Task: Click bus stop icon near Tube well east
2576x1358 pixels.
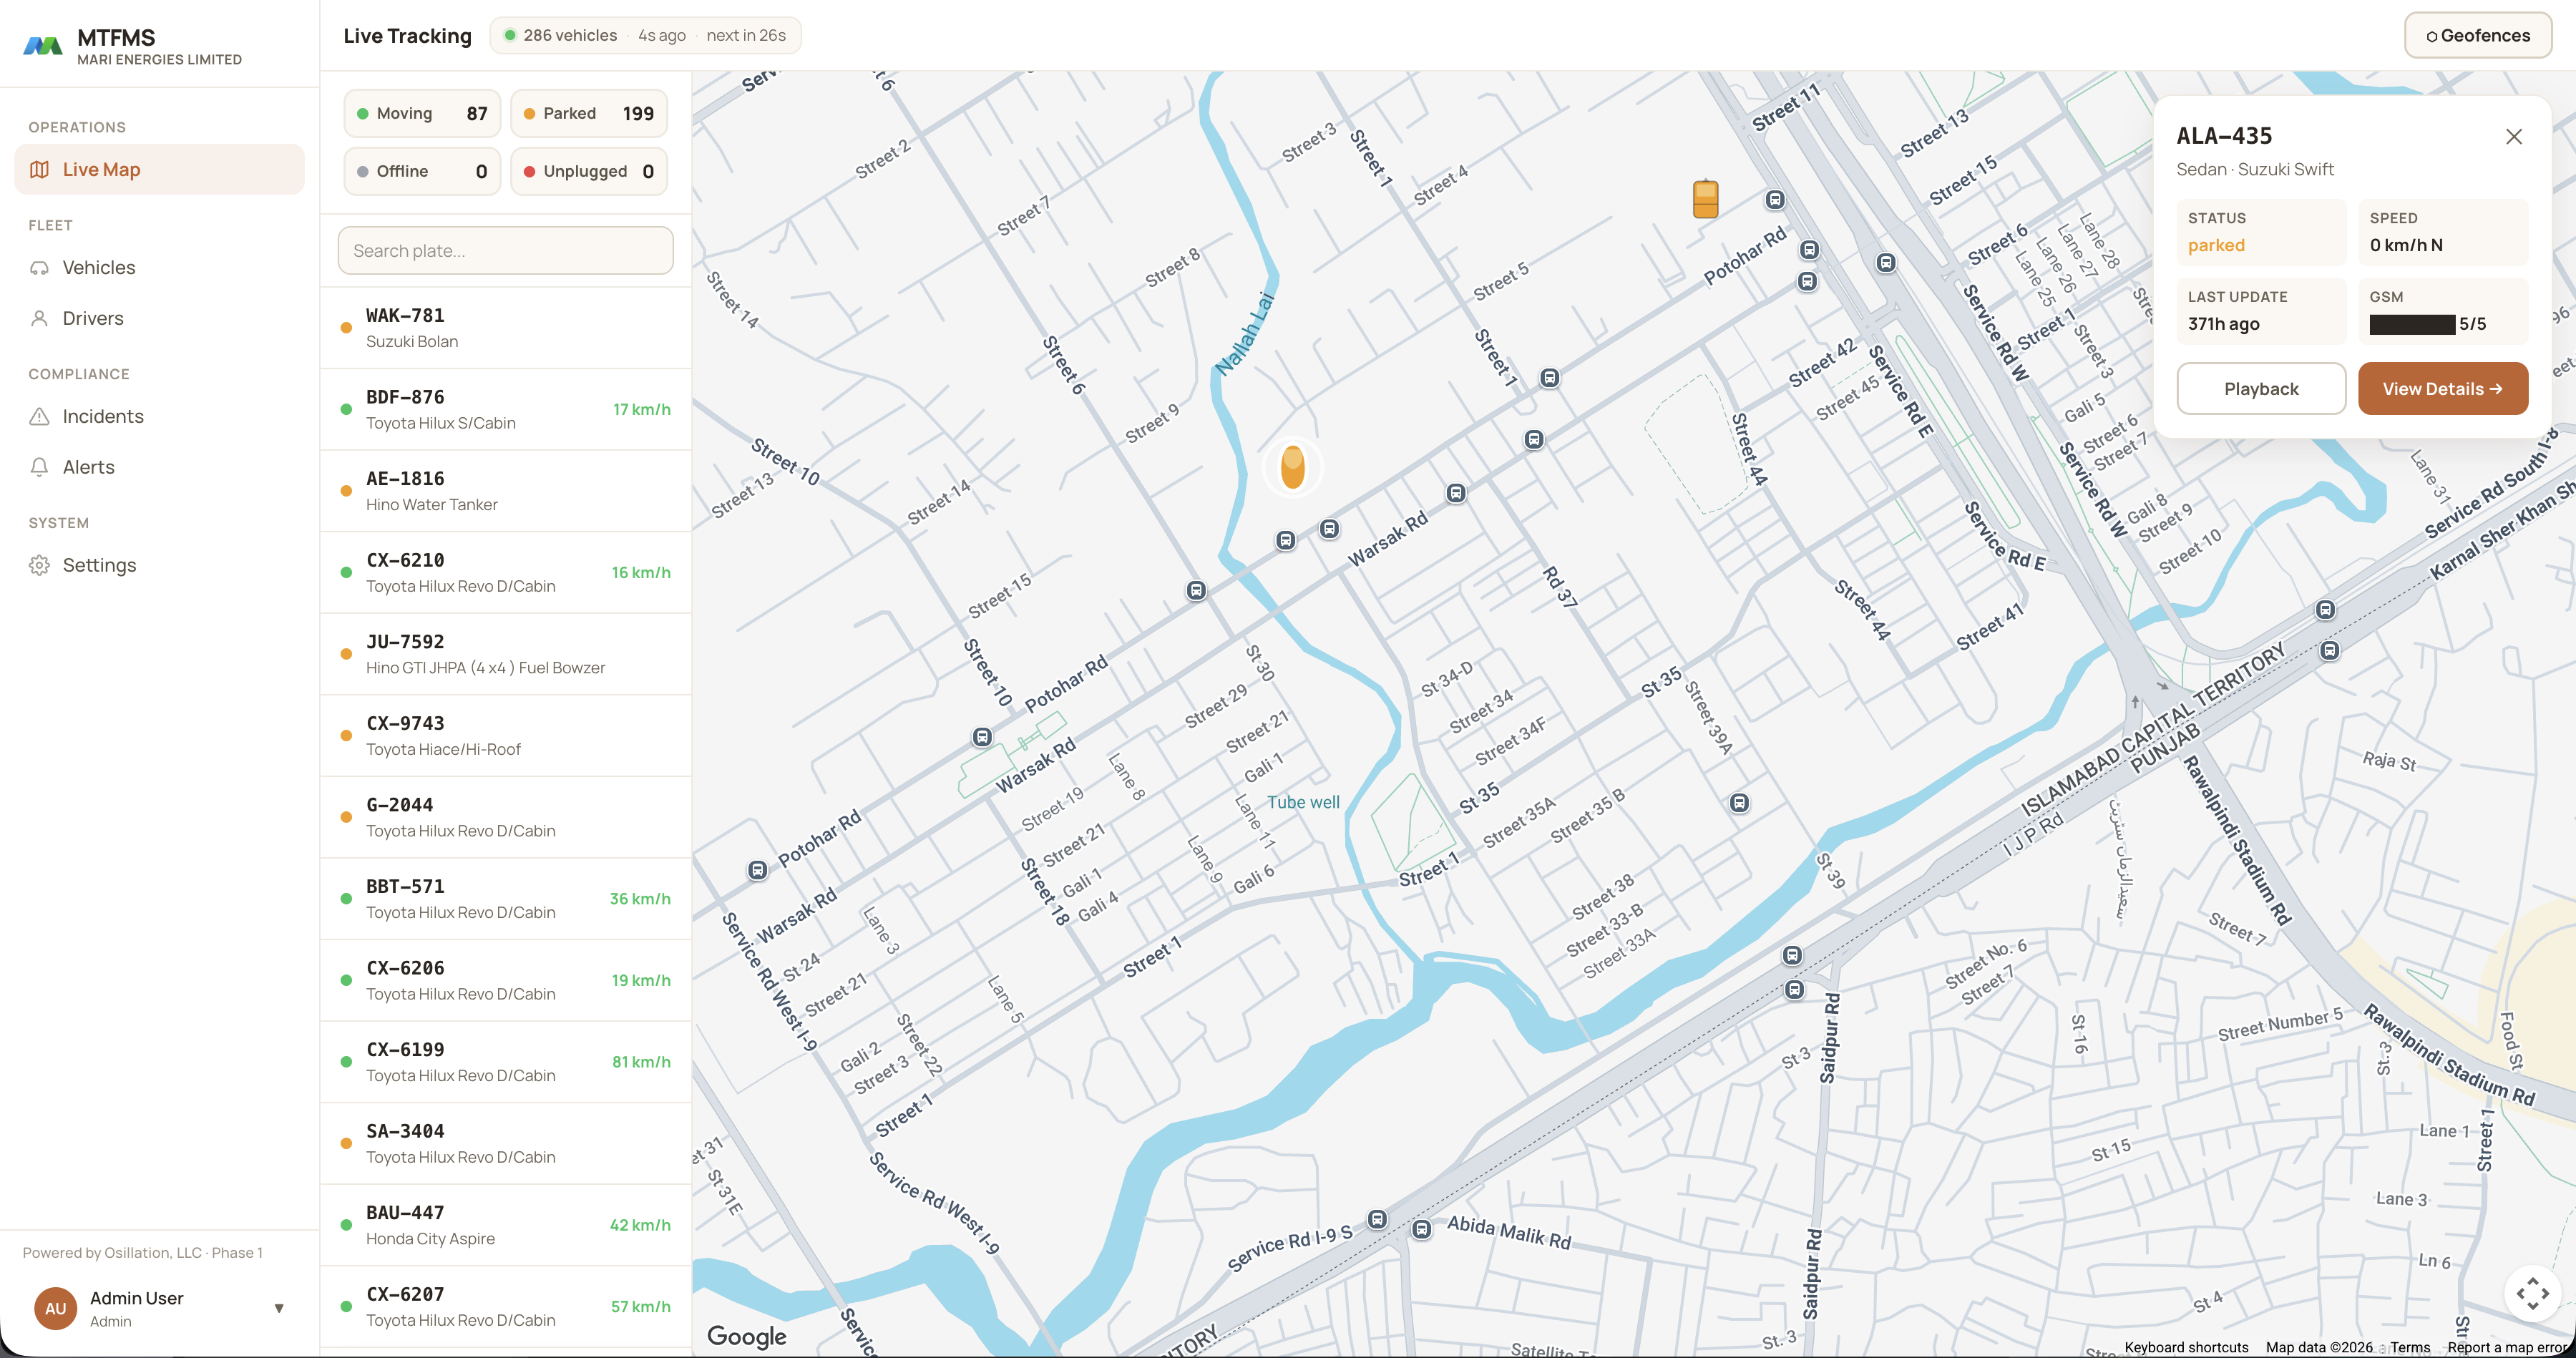Action: [1739, 803]
